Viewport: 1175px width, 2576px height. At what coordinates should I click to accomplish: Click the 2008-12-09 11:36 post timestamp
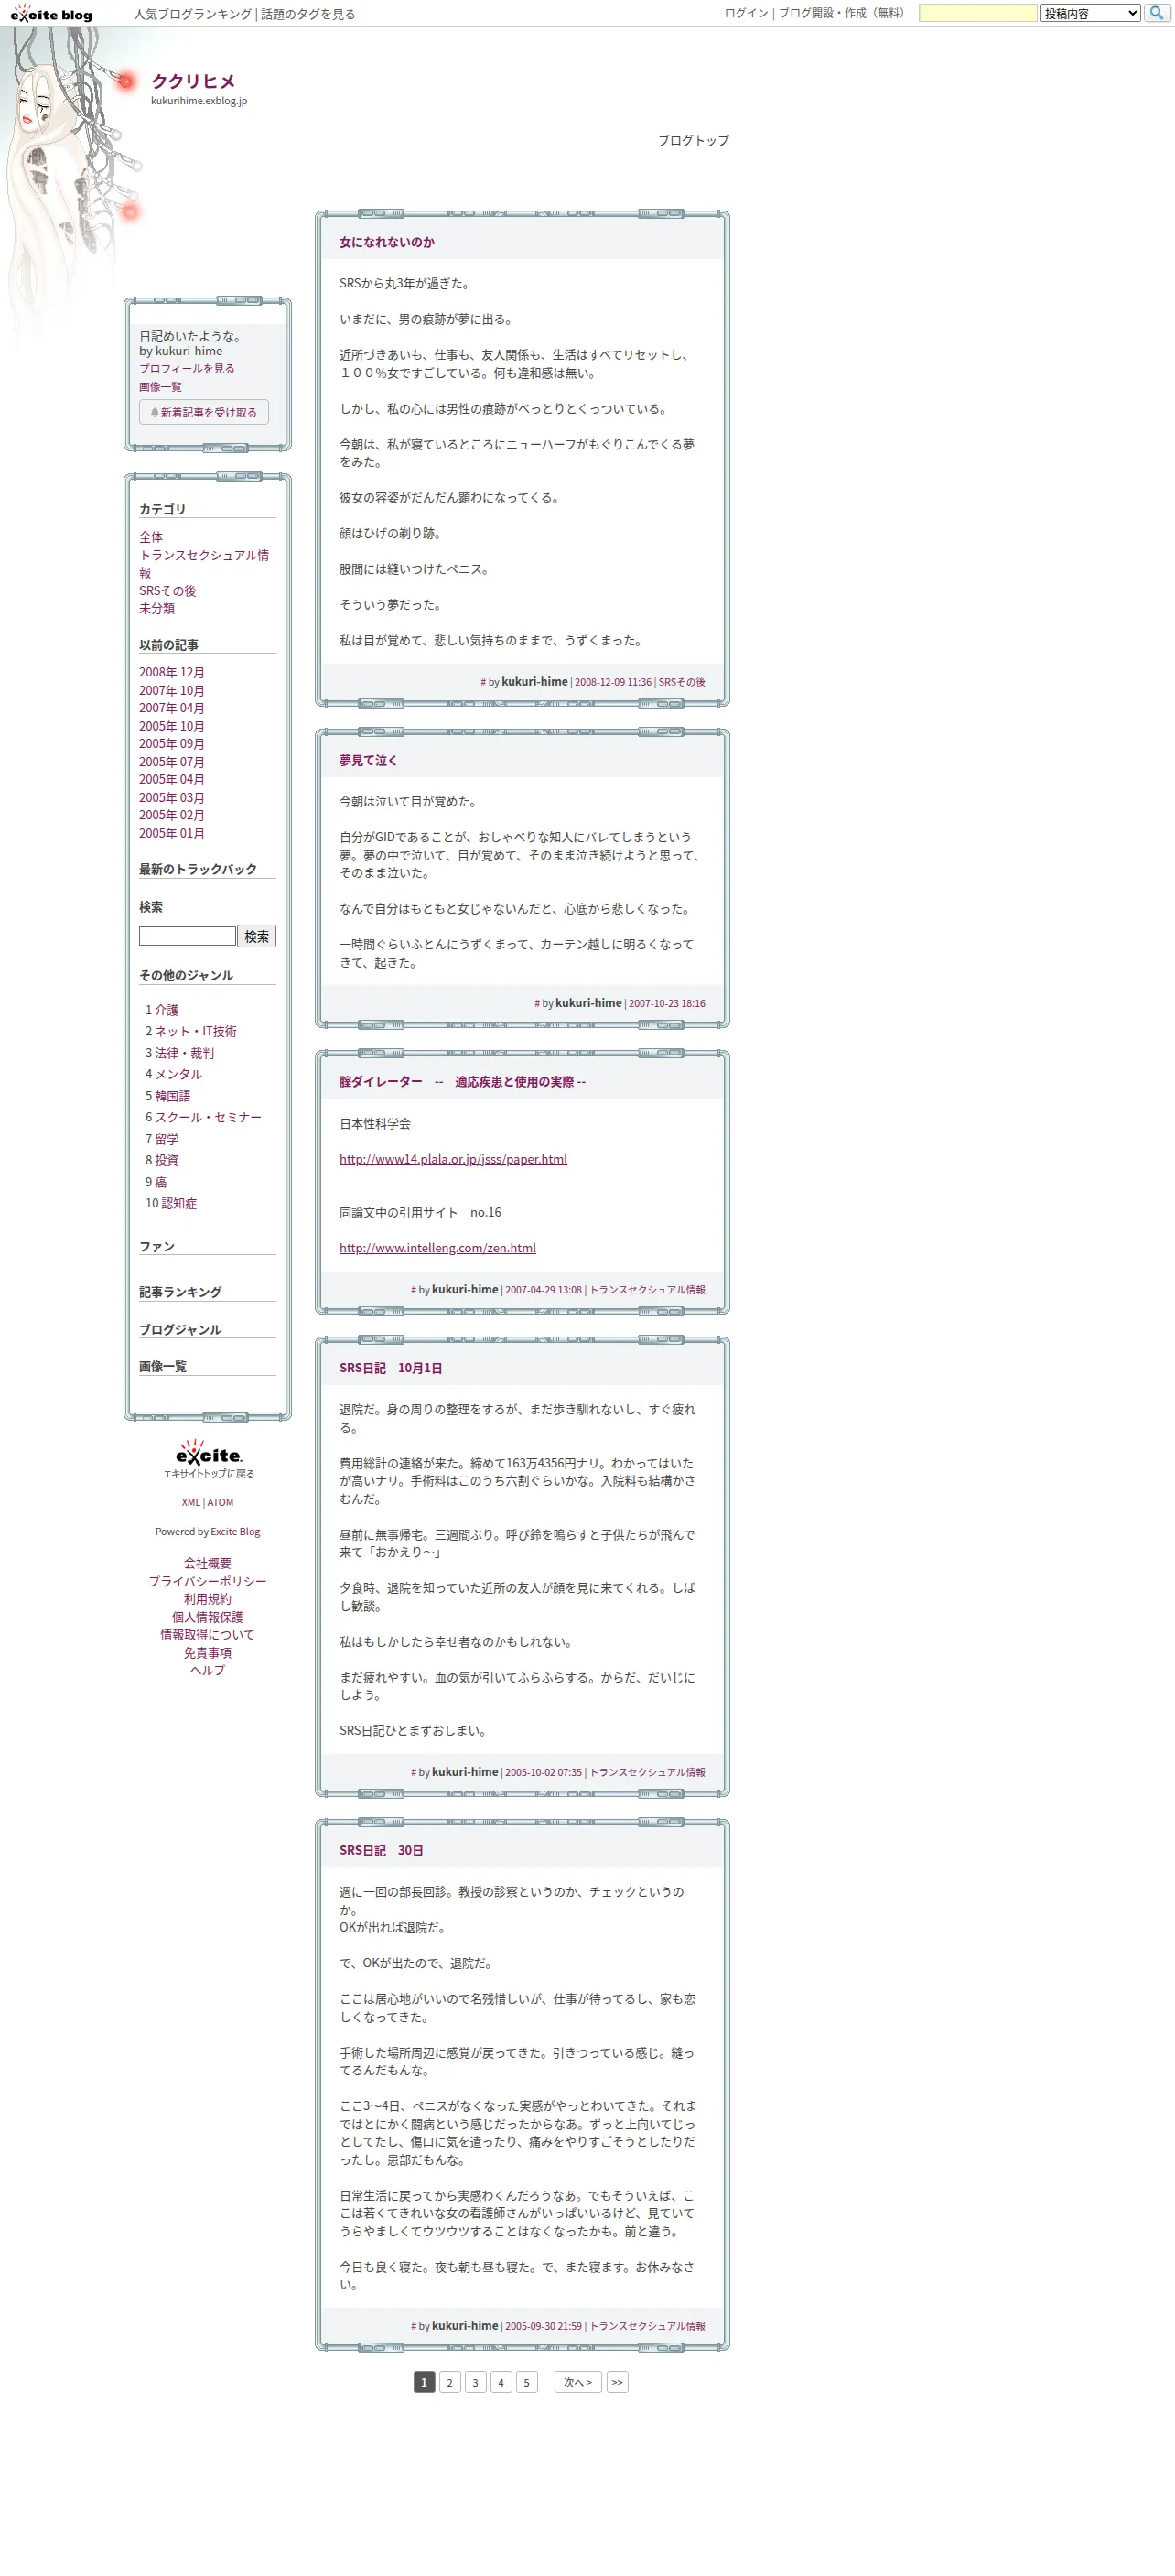[x=613, y=682]
